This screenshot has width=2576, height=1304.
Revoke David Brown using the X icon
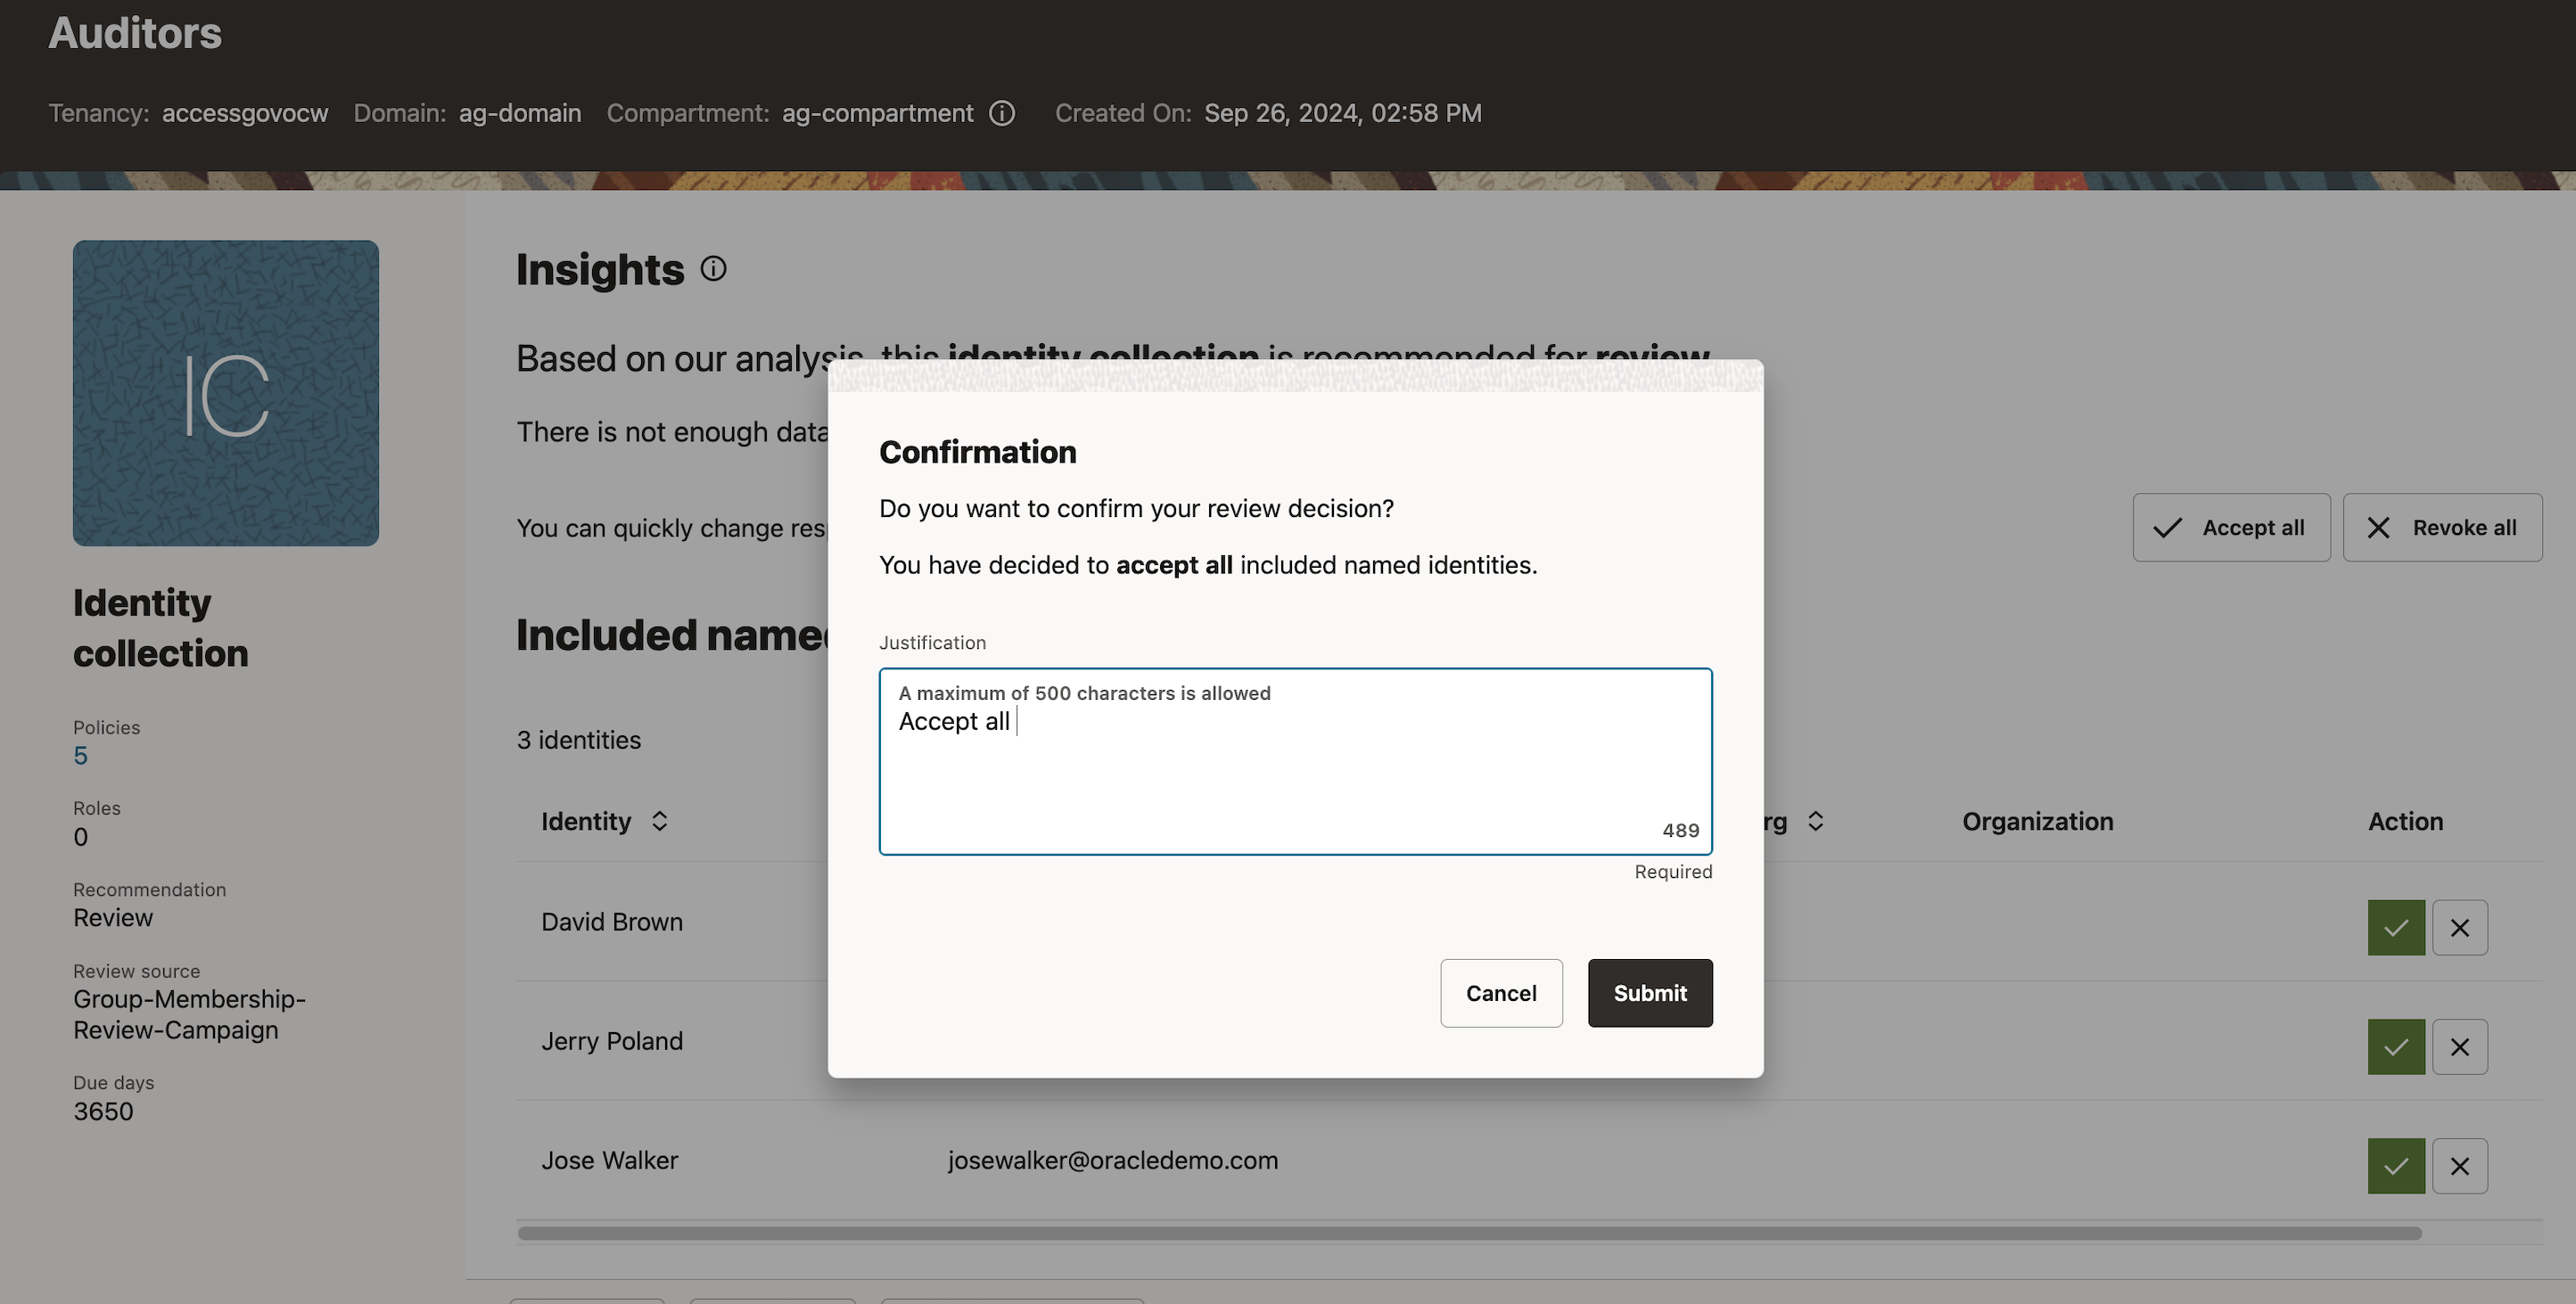tap(2461, 927)
